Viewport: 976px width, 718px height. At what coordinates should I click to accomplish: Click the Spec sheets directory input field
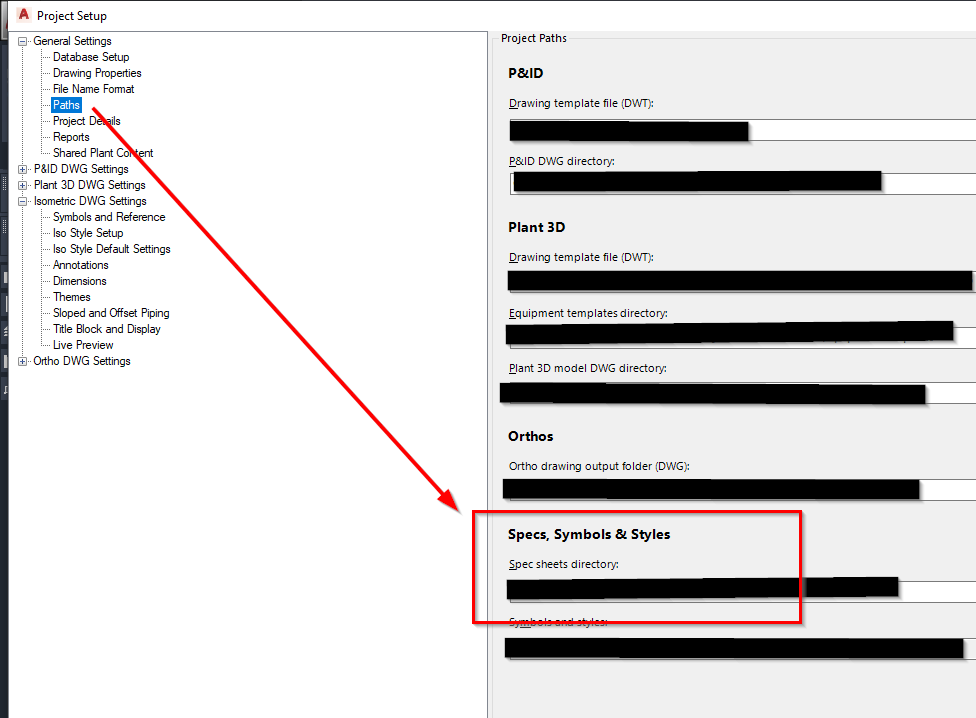click(700, 587)
